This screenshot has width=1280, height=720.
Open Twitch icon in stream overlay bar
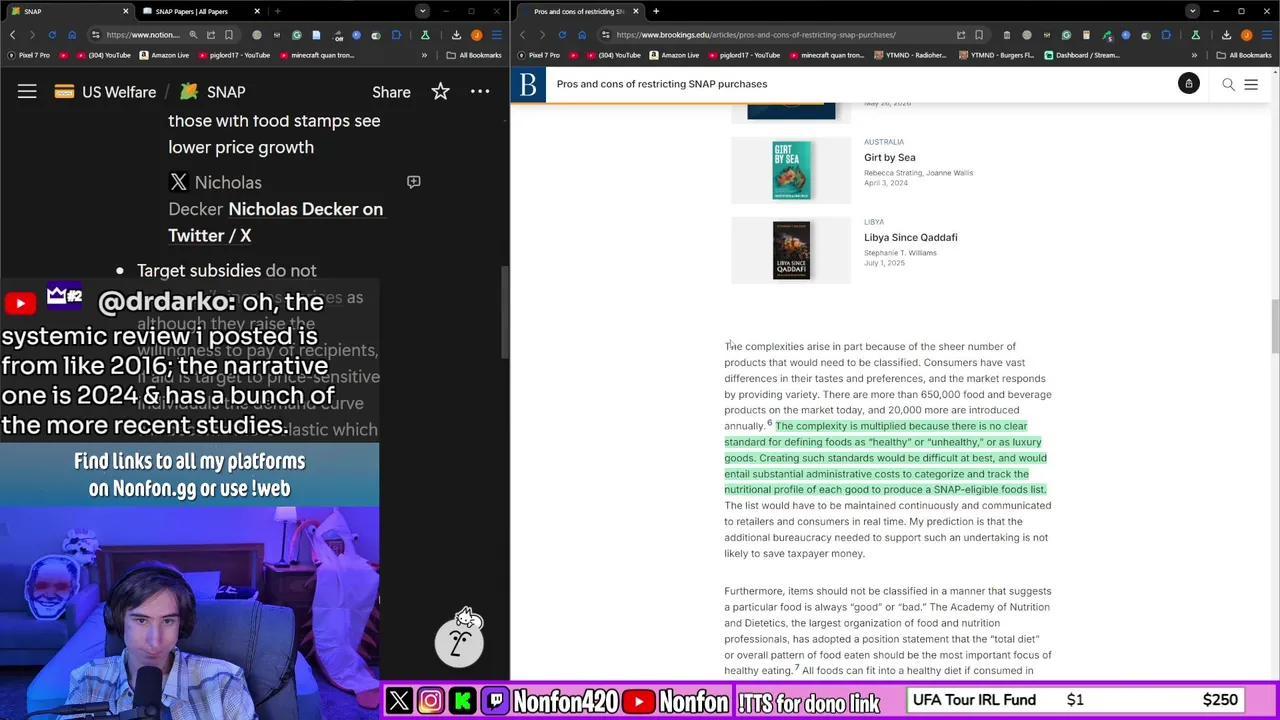pos(495,701)
